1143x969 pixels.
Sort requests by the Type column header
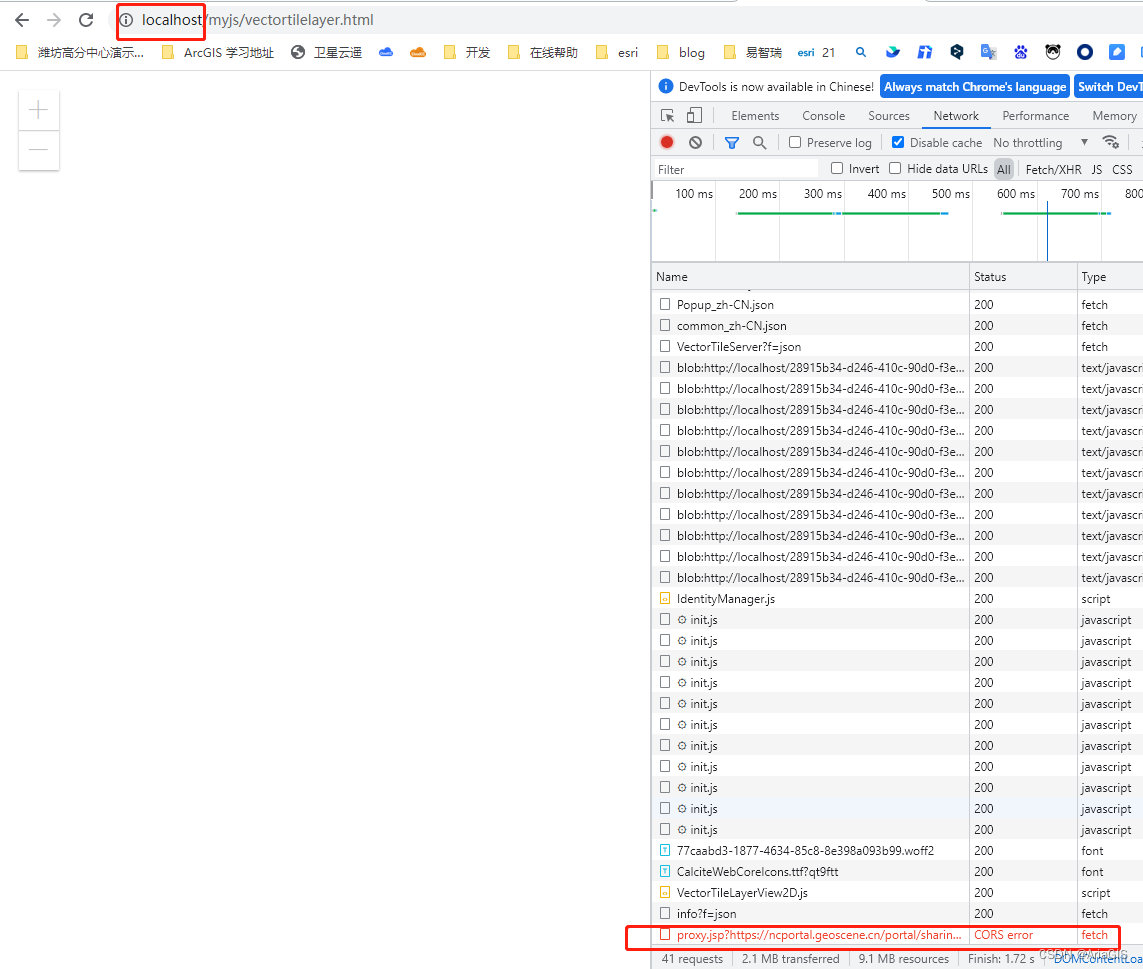pos(1110,277)
